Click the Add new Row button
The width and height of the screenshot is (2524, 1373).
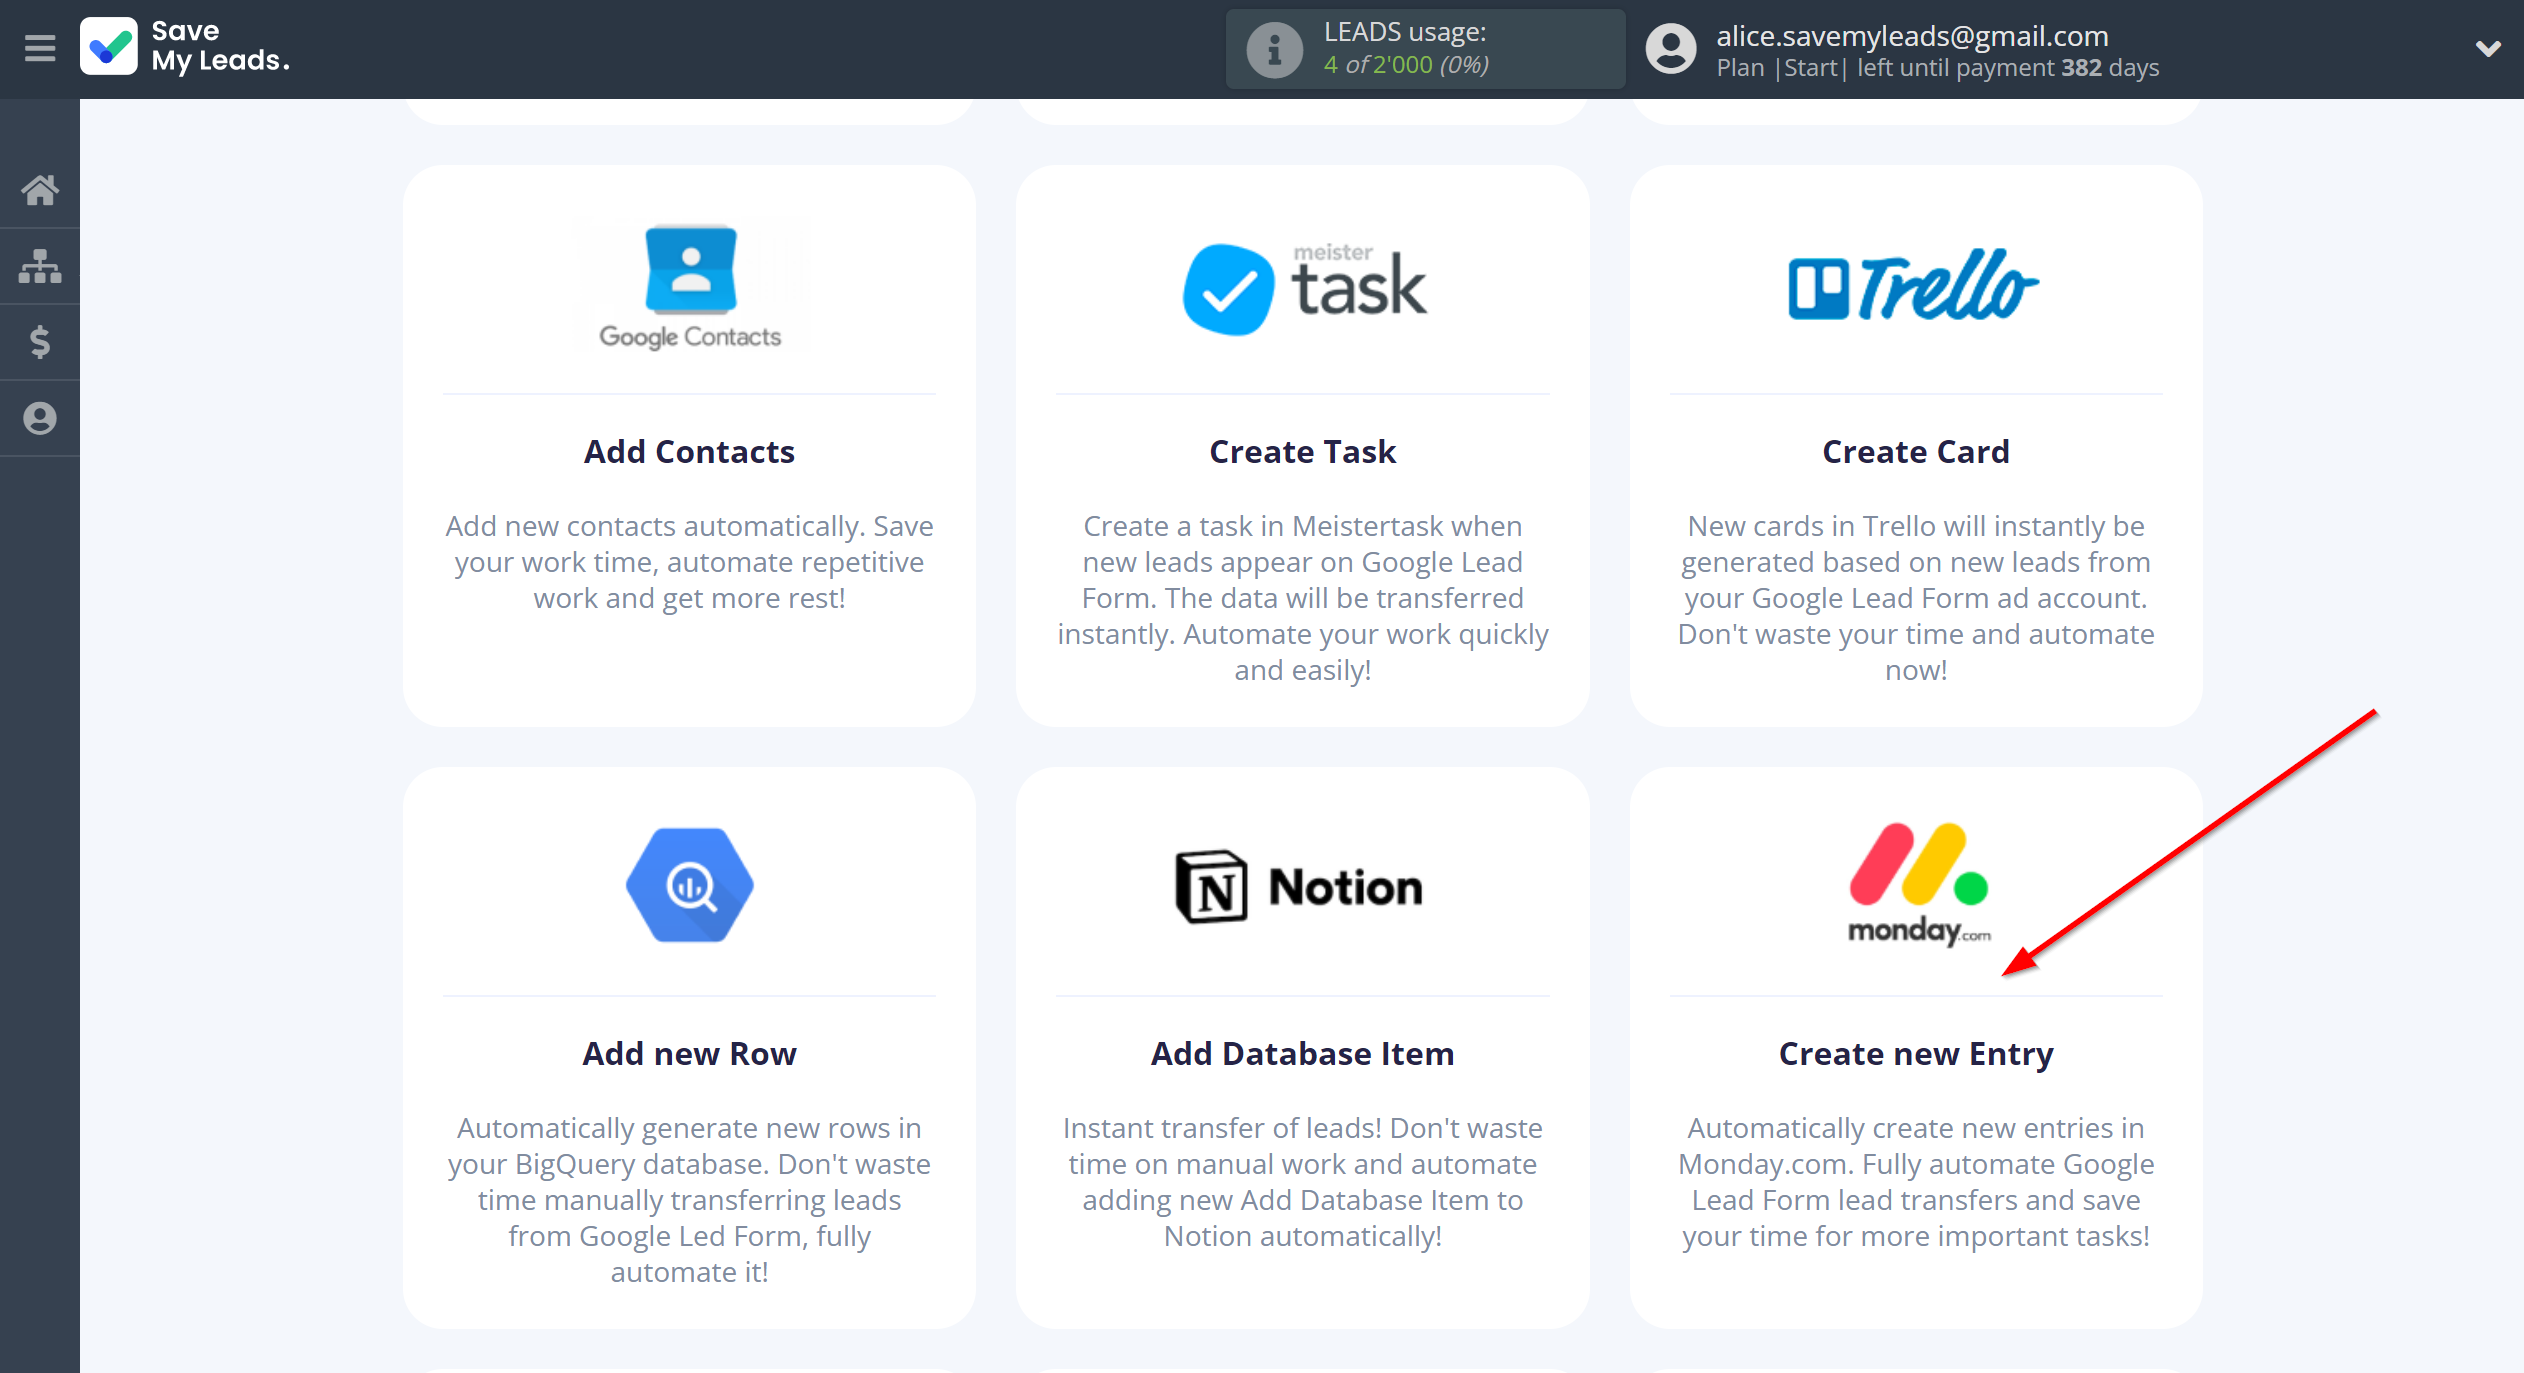(x=688, y=1053)
